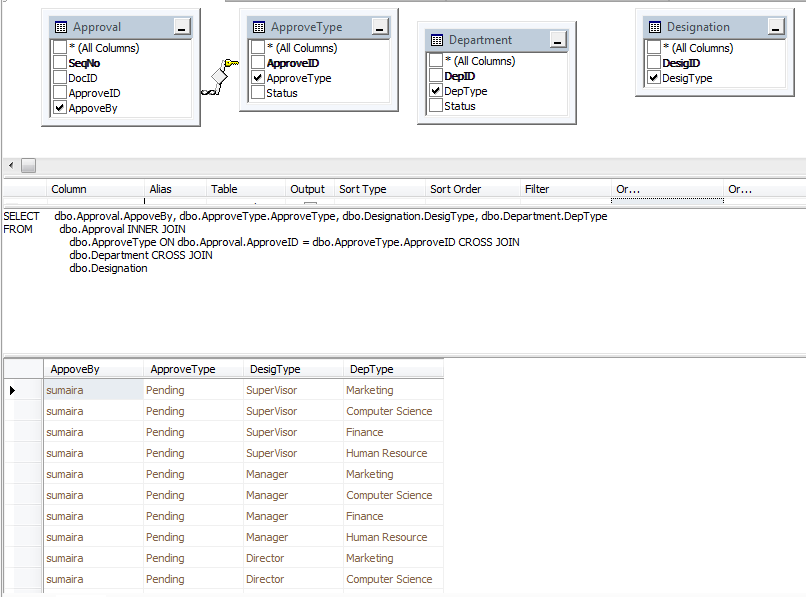The image size is (806, 597).
Task: Check Status in the ApproveType table
Action: (x=258, y=93)
